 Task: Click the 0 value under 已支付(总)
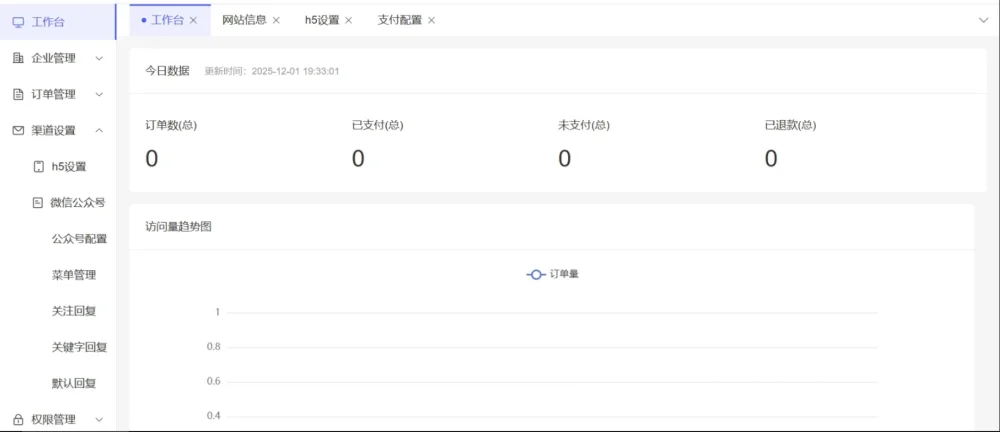tap(358, 158)
